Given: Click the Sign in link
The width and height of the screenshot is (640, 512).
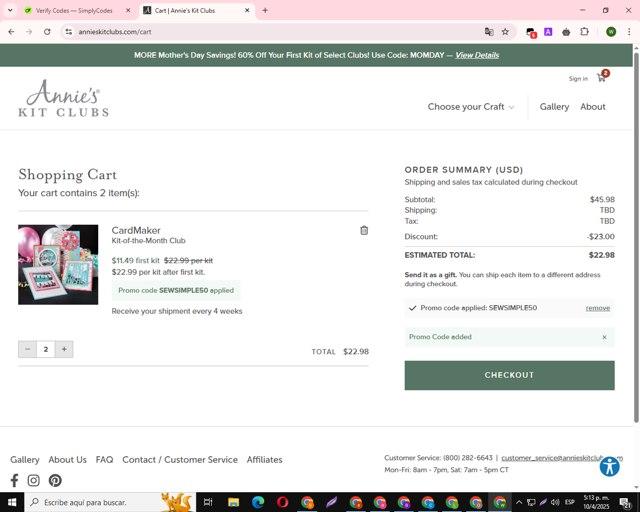Looking at the screenshot, I should (x=578, y=79).
